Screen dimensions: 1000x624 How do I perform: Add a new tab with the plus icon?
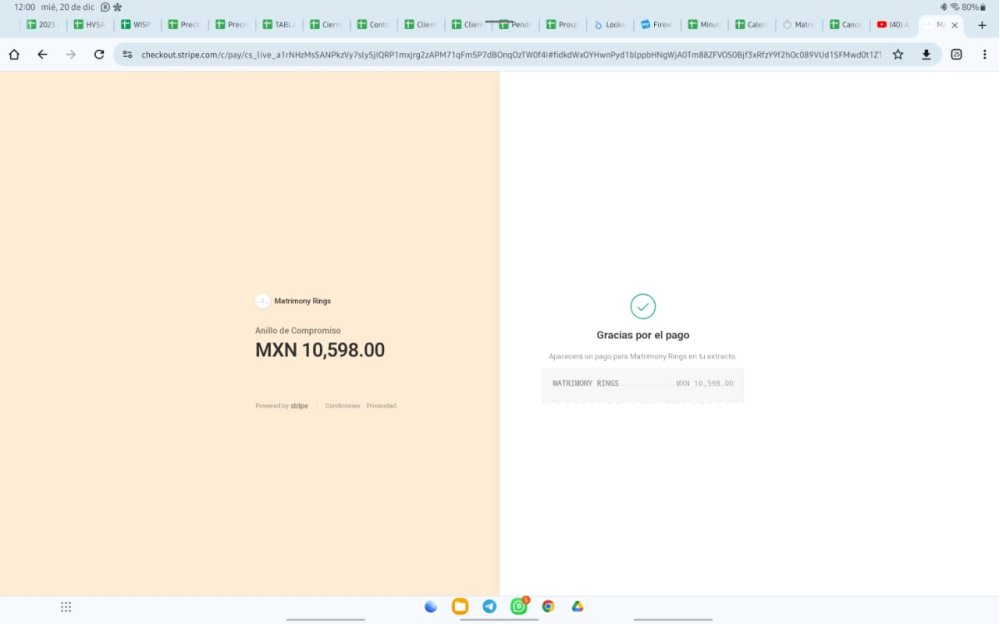pos(982,25)
